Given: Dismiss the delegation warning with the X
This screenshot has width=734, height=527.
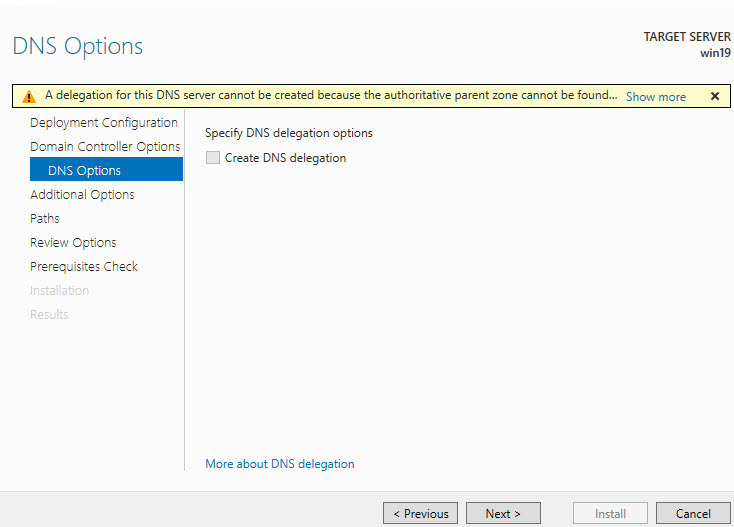Looking at the screenshot, I should [714, 96].
